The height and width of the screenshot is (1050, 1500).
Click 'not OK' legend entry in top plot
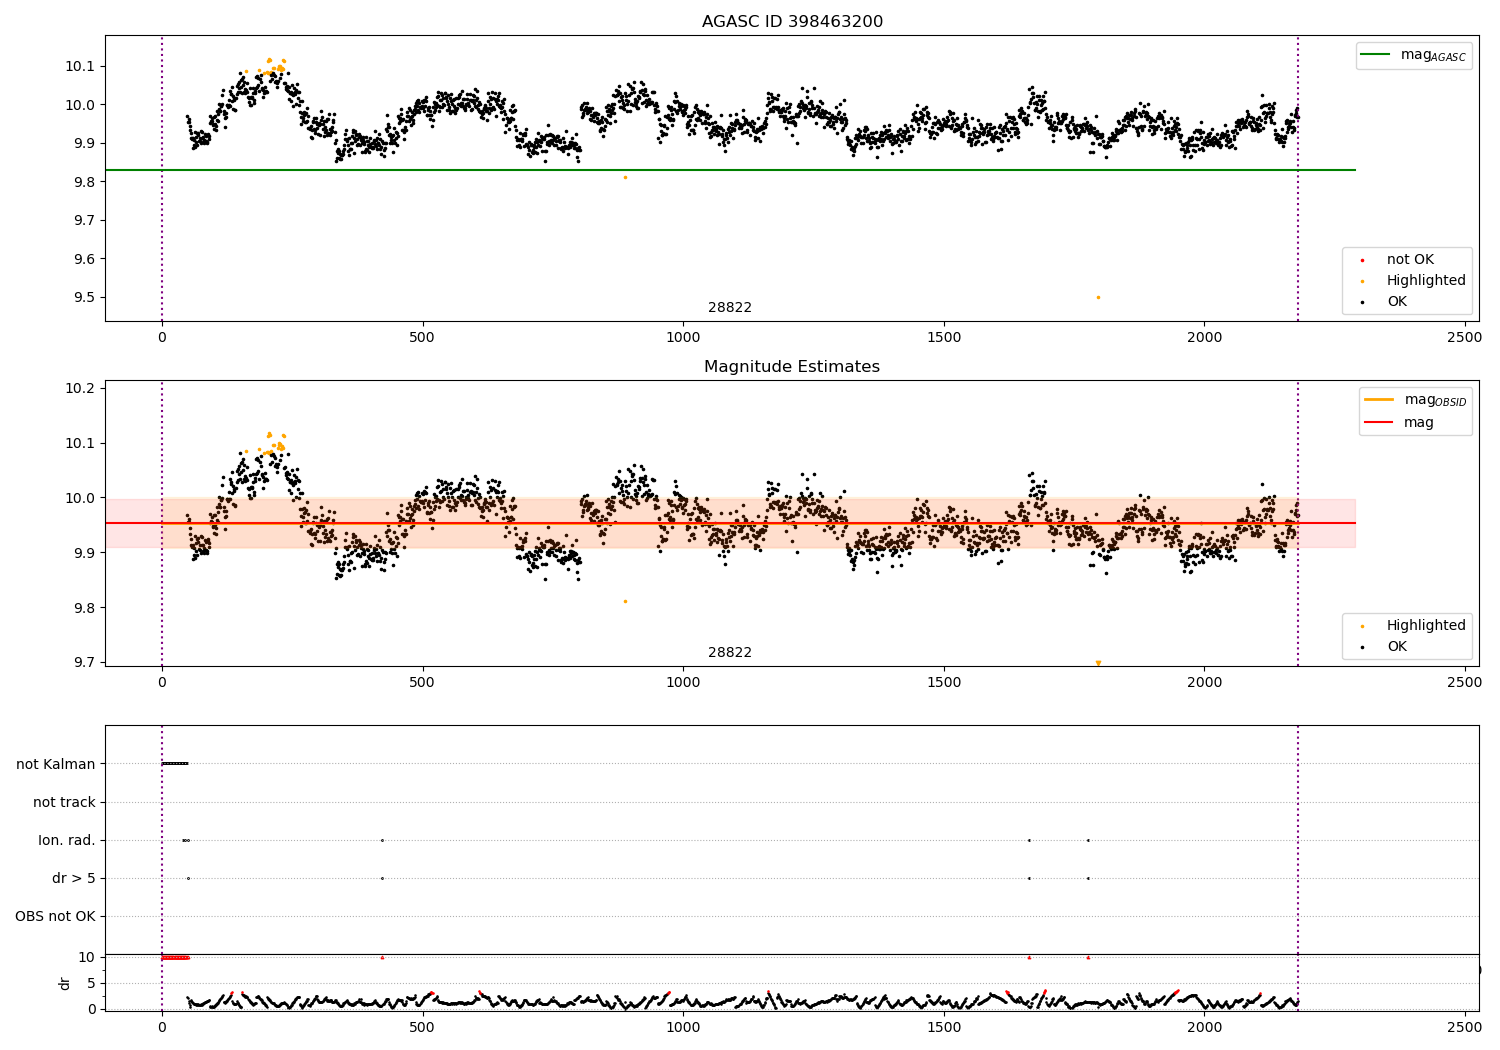click(1410, 260)
